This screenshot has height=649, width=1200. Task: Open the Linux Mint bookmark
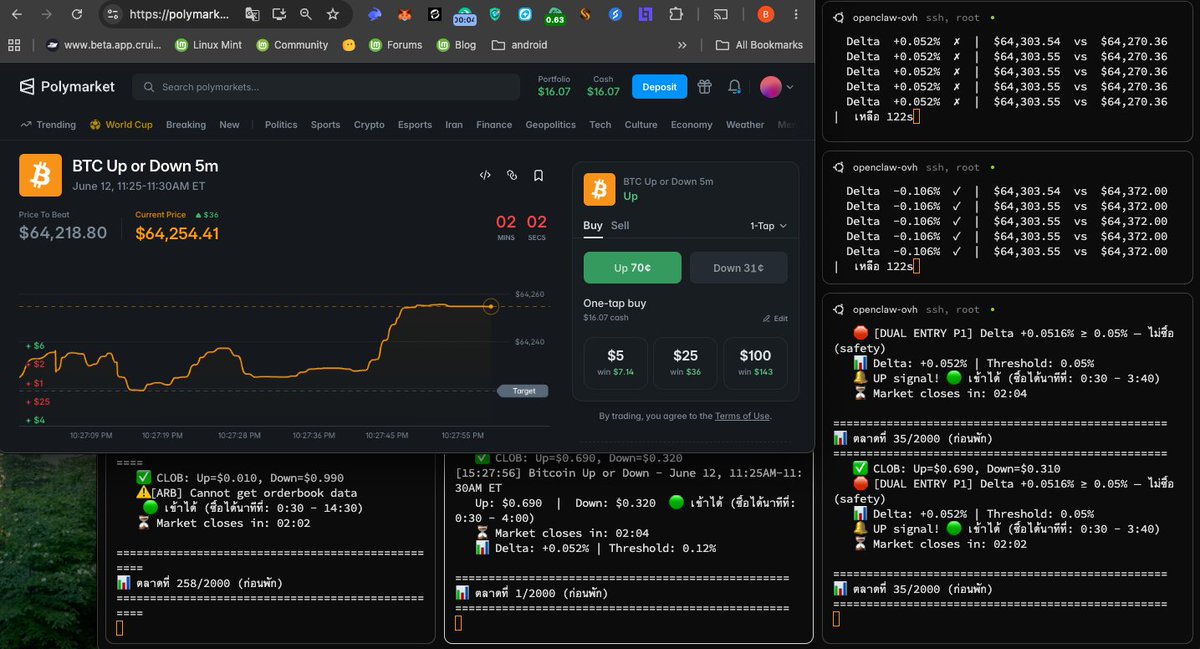tap(210, 45)
